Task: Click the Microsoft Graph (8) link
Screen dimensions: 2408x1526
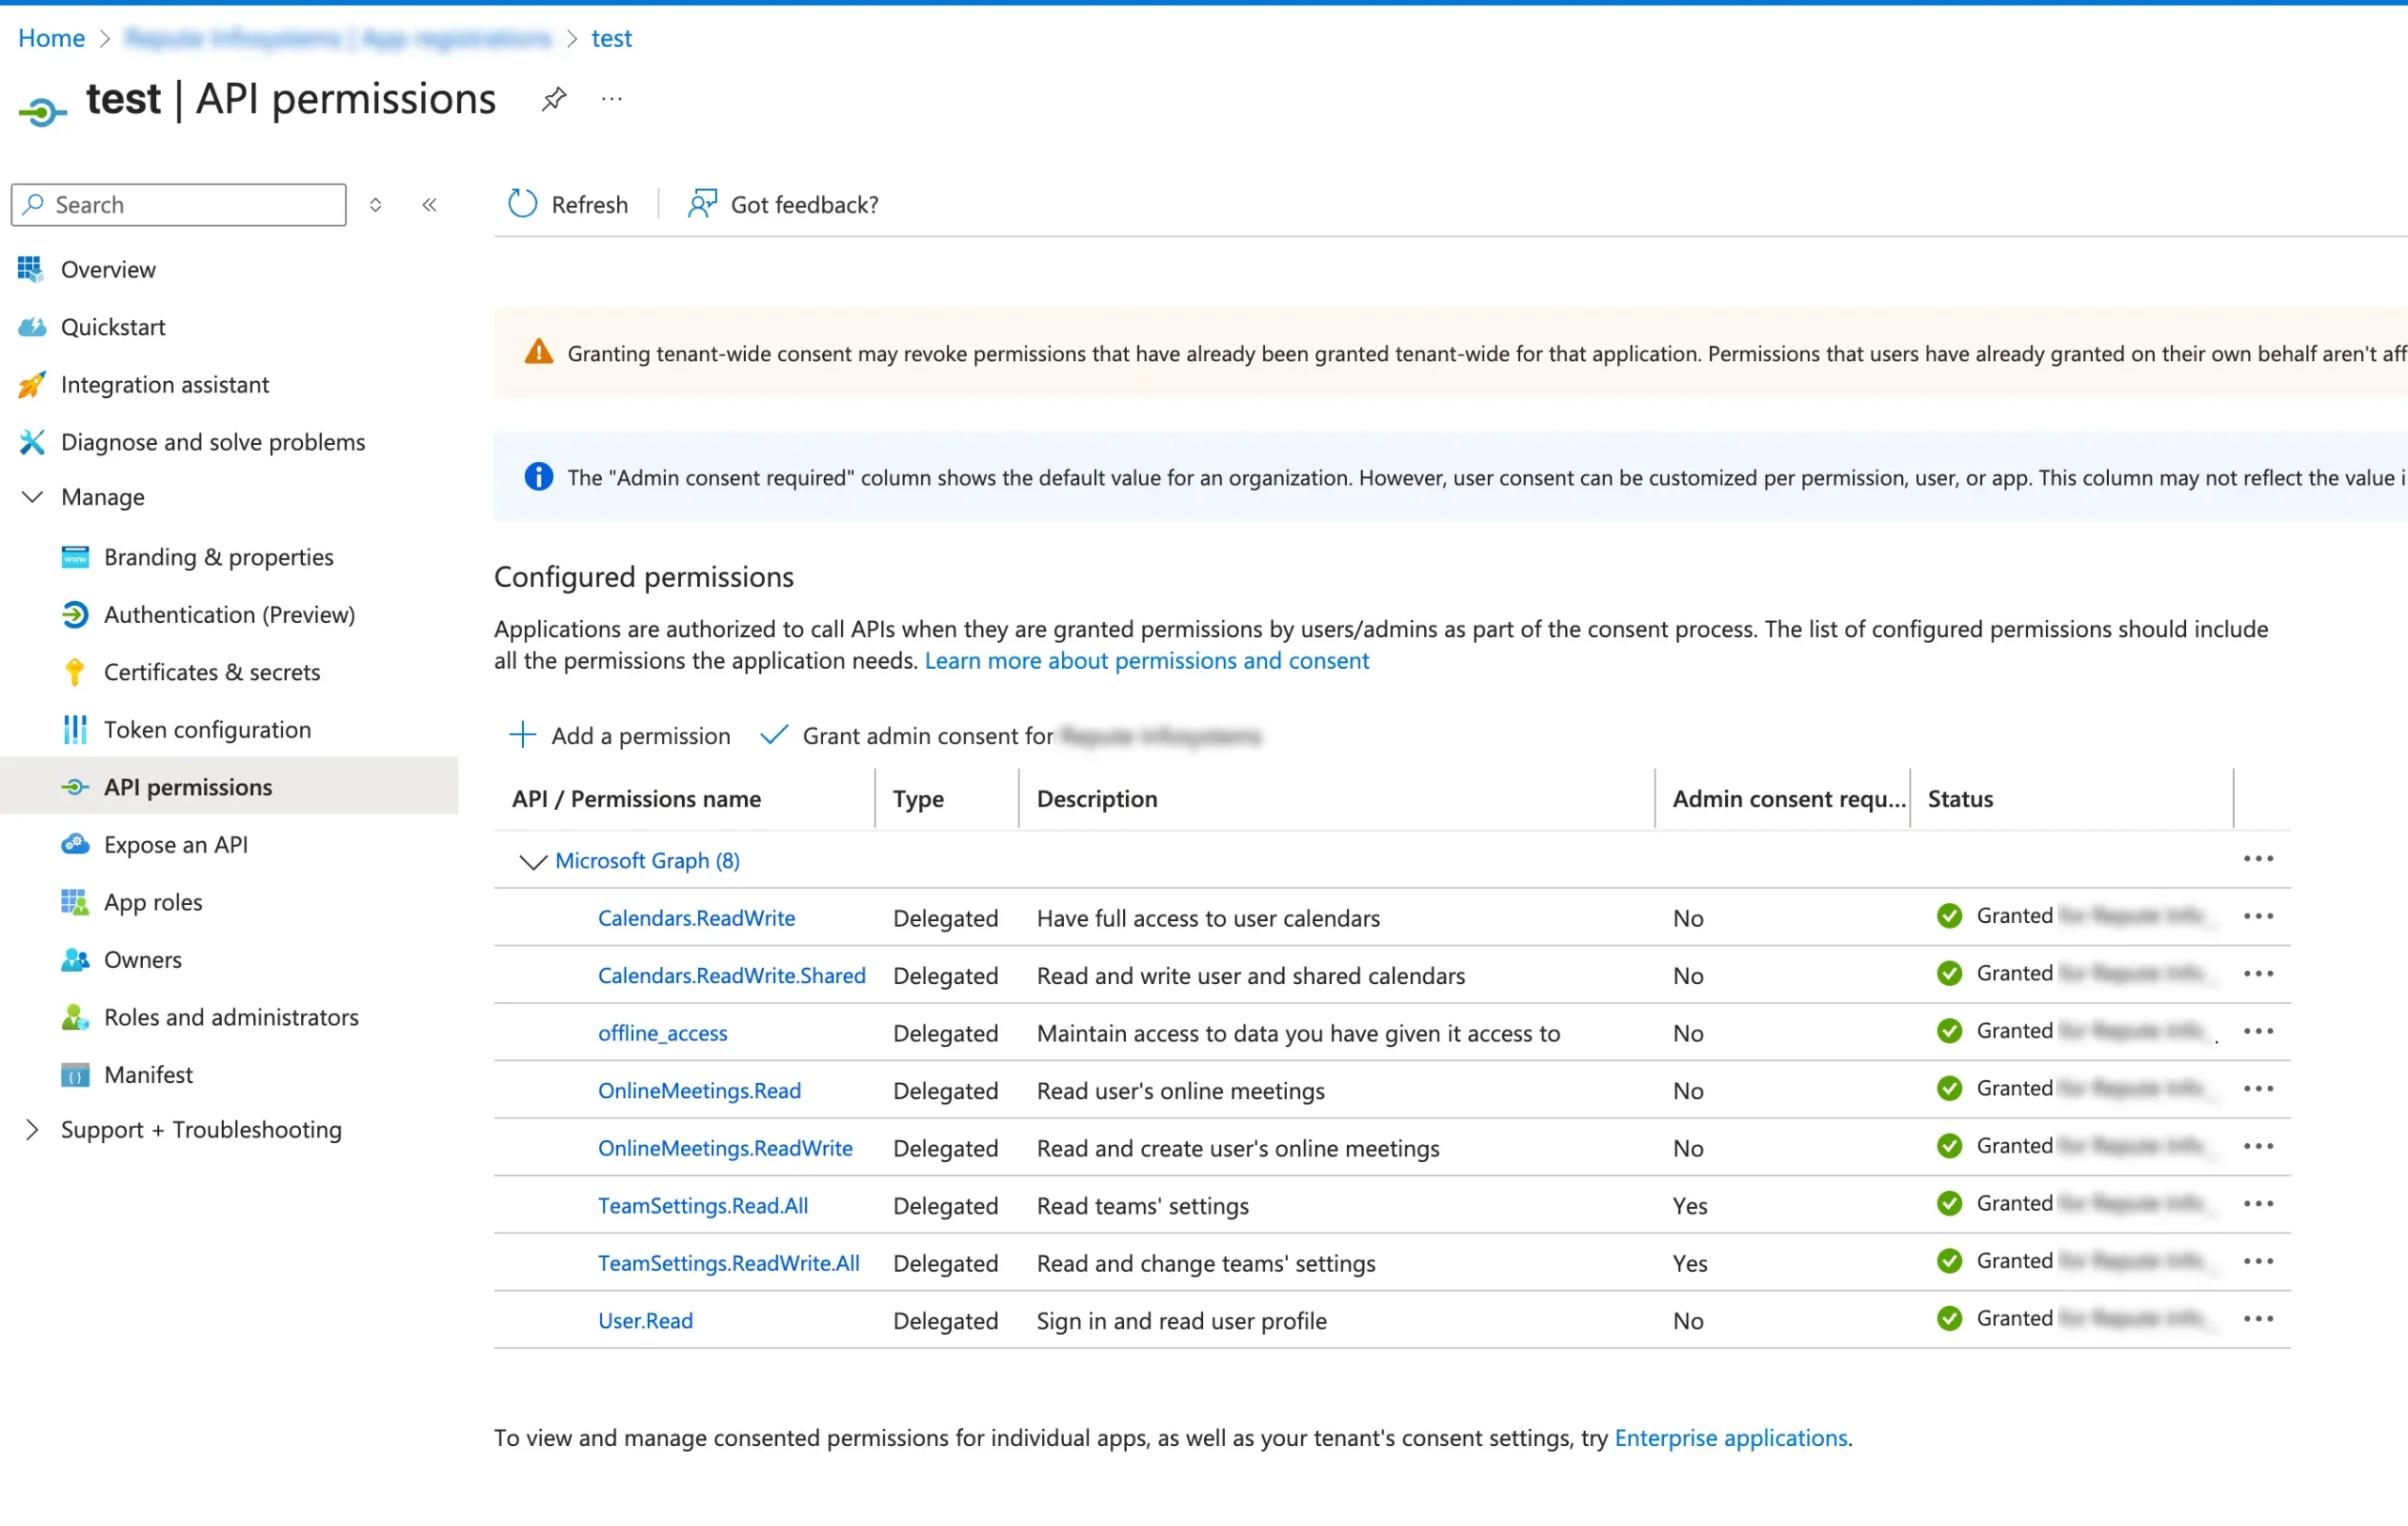Action: point(647,861)
